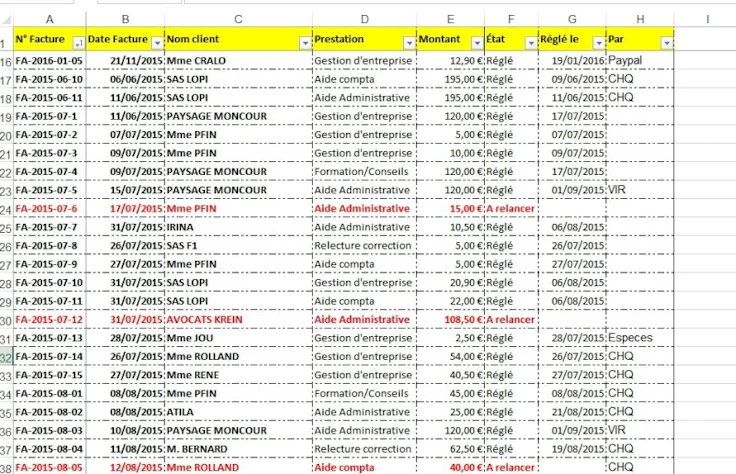Click Prestation header cell
The height and width of the screenshot is (474, 736).
click(x=364, y=39)
